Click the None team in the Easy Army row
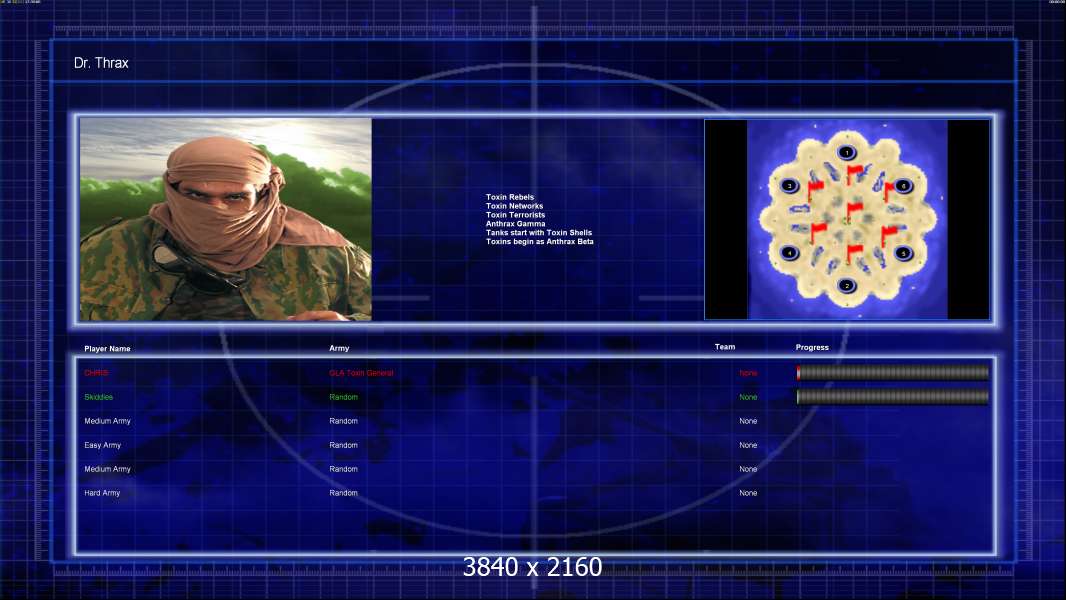1066x600 pixels. point(748,445)
